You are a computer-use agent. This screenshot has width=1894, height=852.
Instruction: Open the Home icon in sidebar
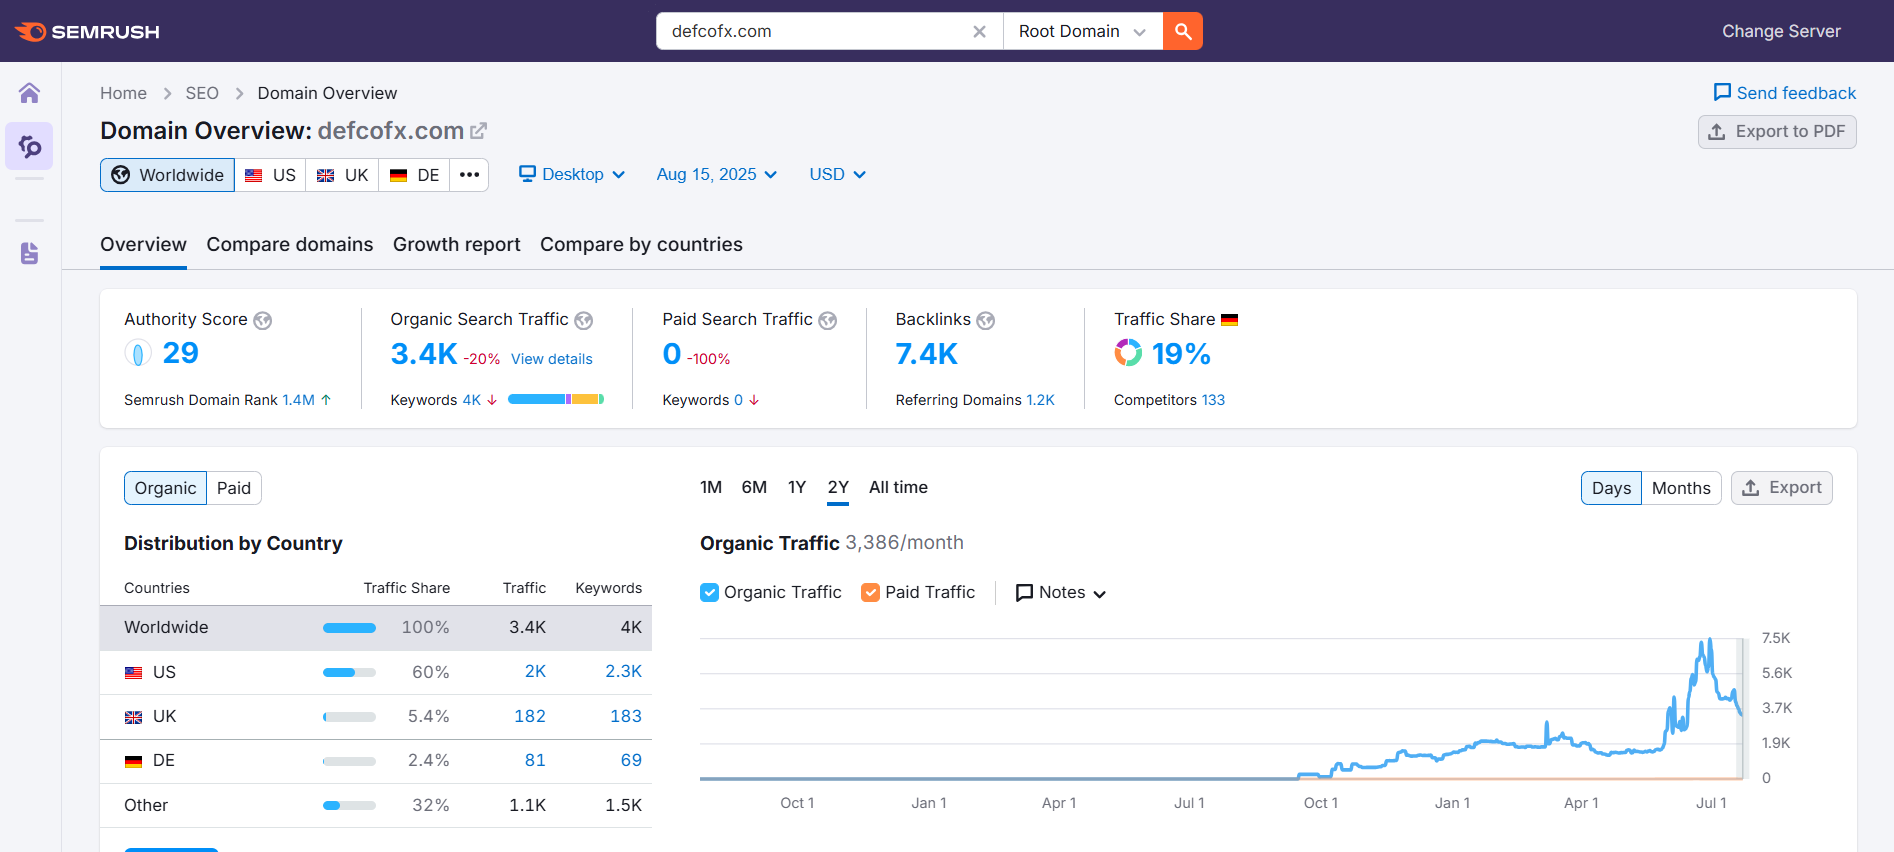click(30, 93)
